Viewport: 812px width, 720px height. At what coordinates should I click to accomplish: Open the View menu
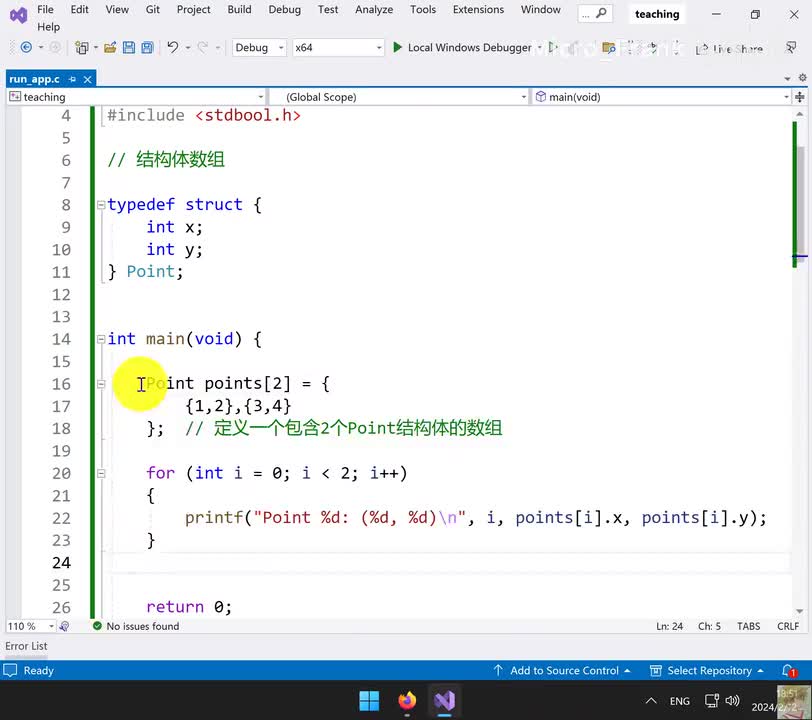click(x=117, y=9)
